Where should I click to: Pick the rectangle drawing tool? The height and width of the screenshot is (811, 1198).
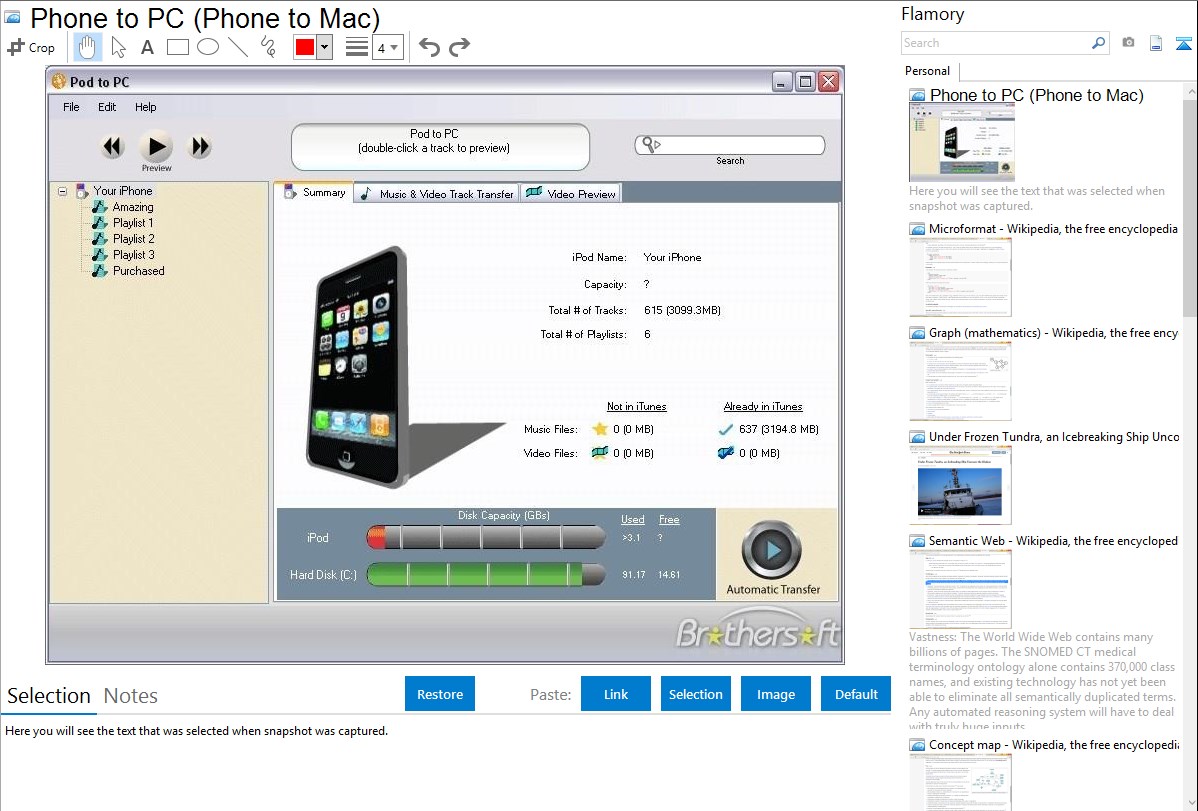(x=177, y=47)
